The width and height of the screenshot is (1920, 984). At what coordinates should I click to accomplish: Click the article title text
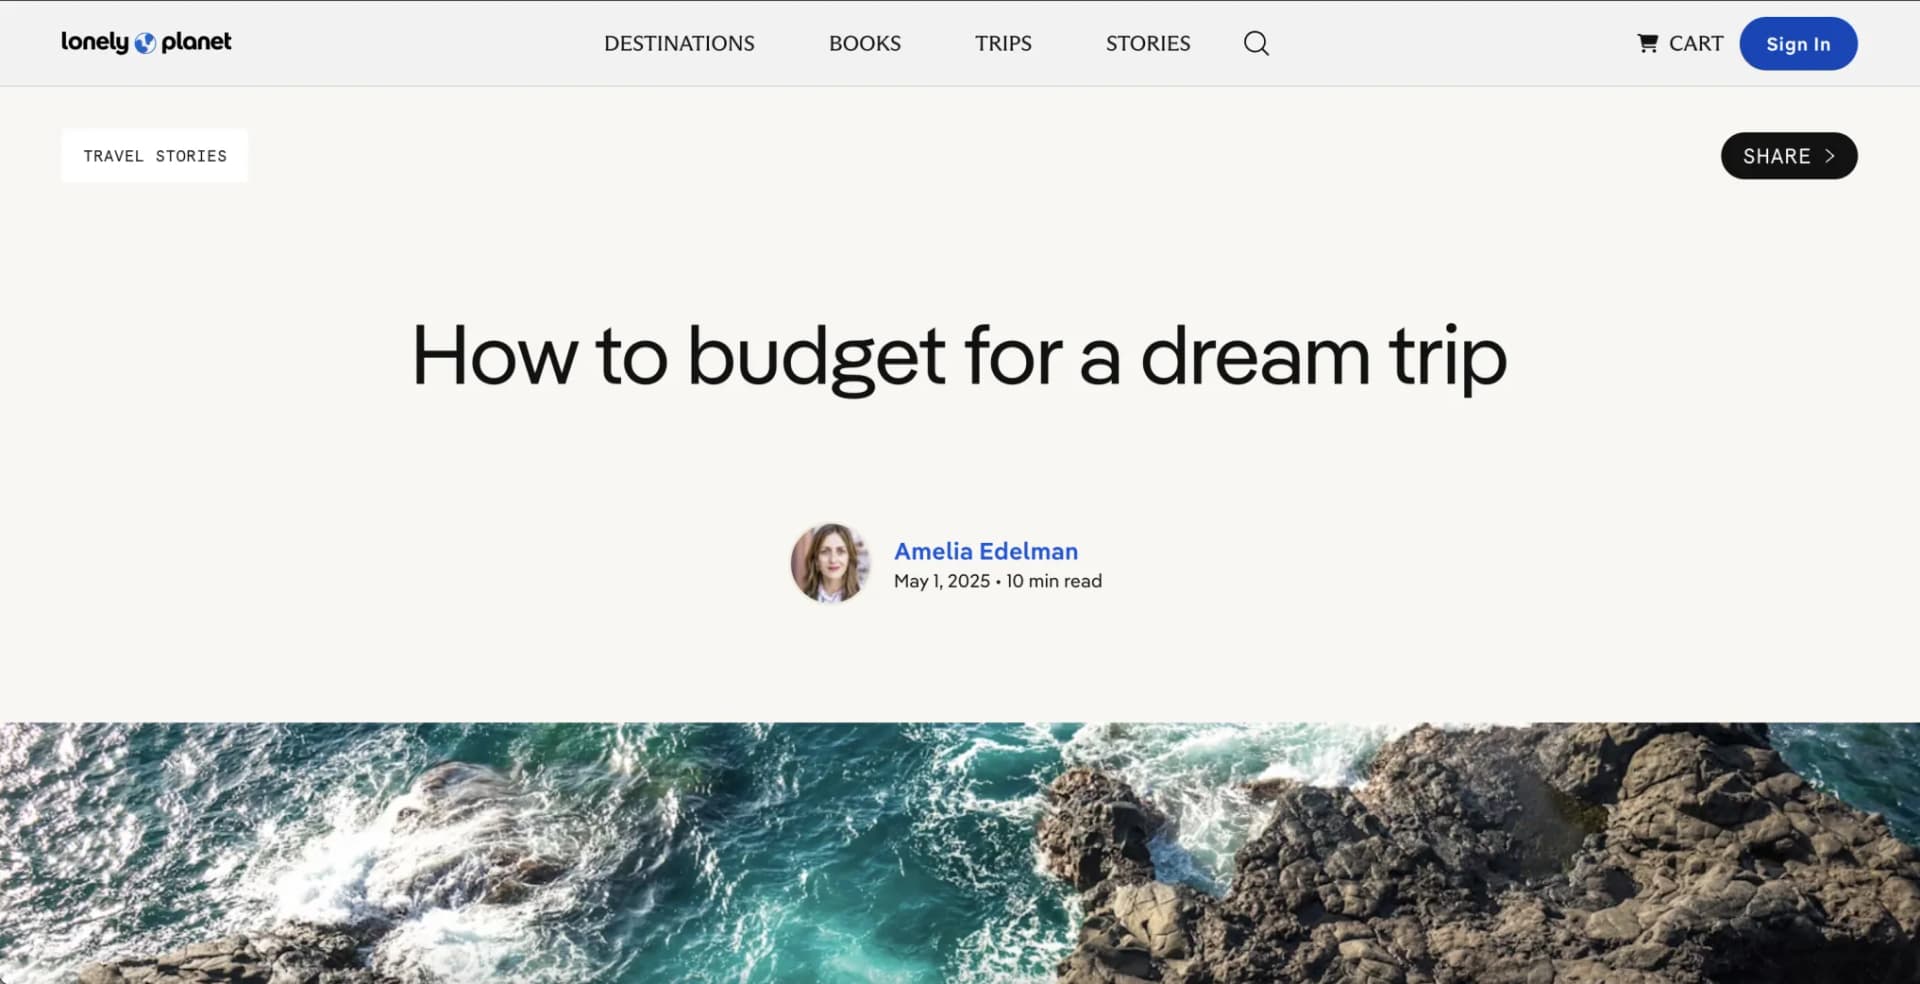[958, 356]
